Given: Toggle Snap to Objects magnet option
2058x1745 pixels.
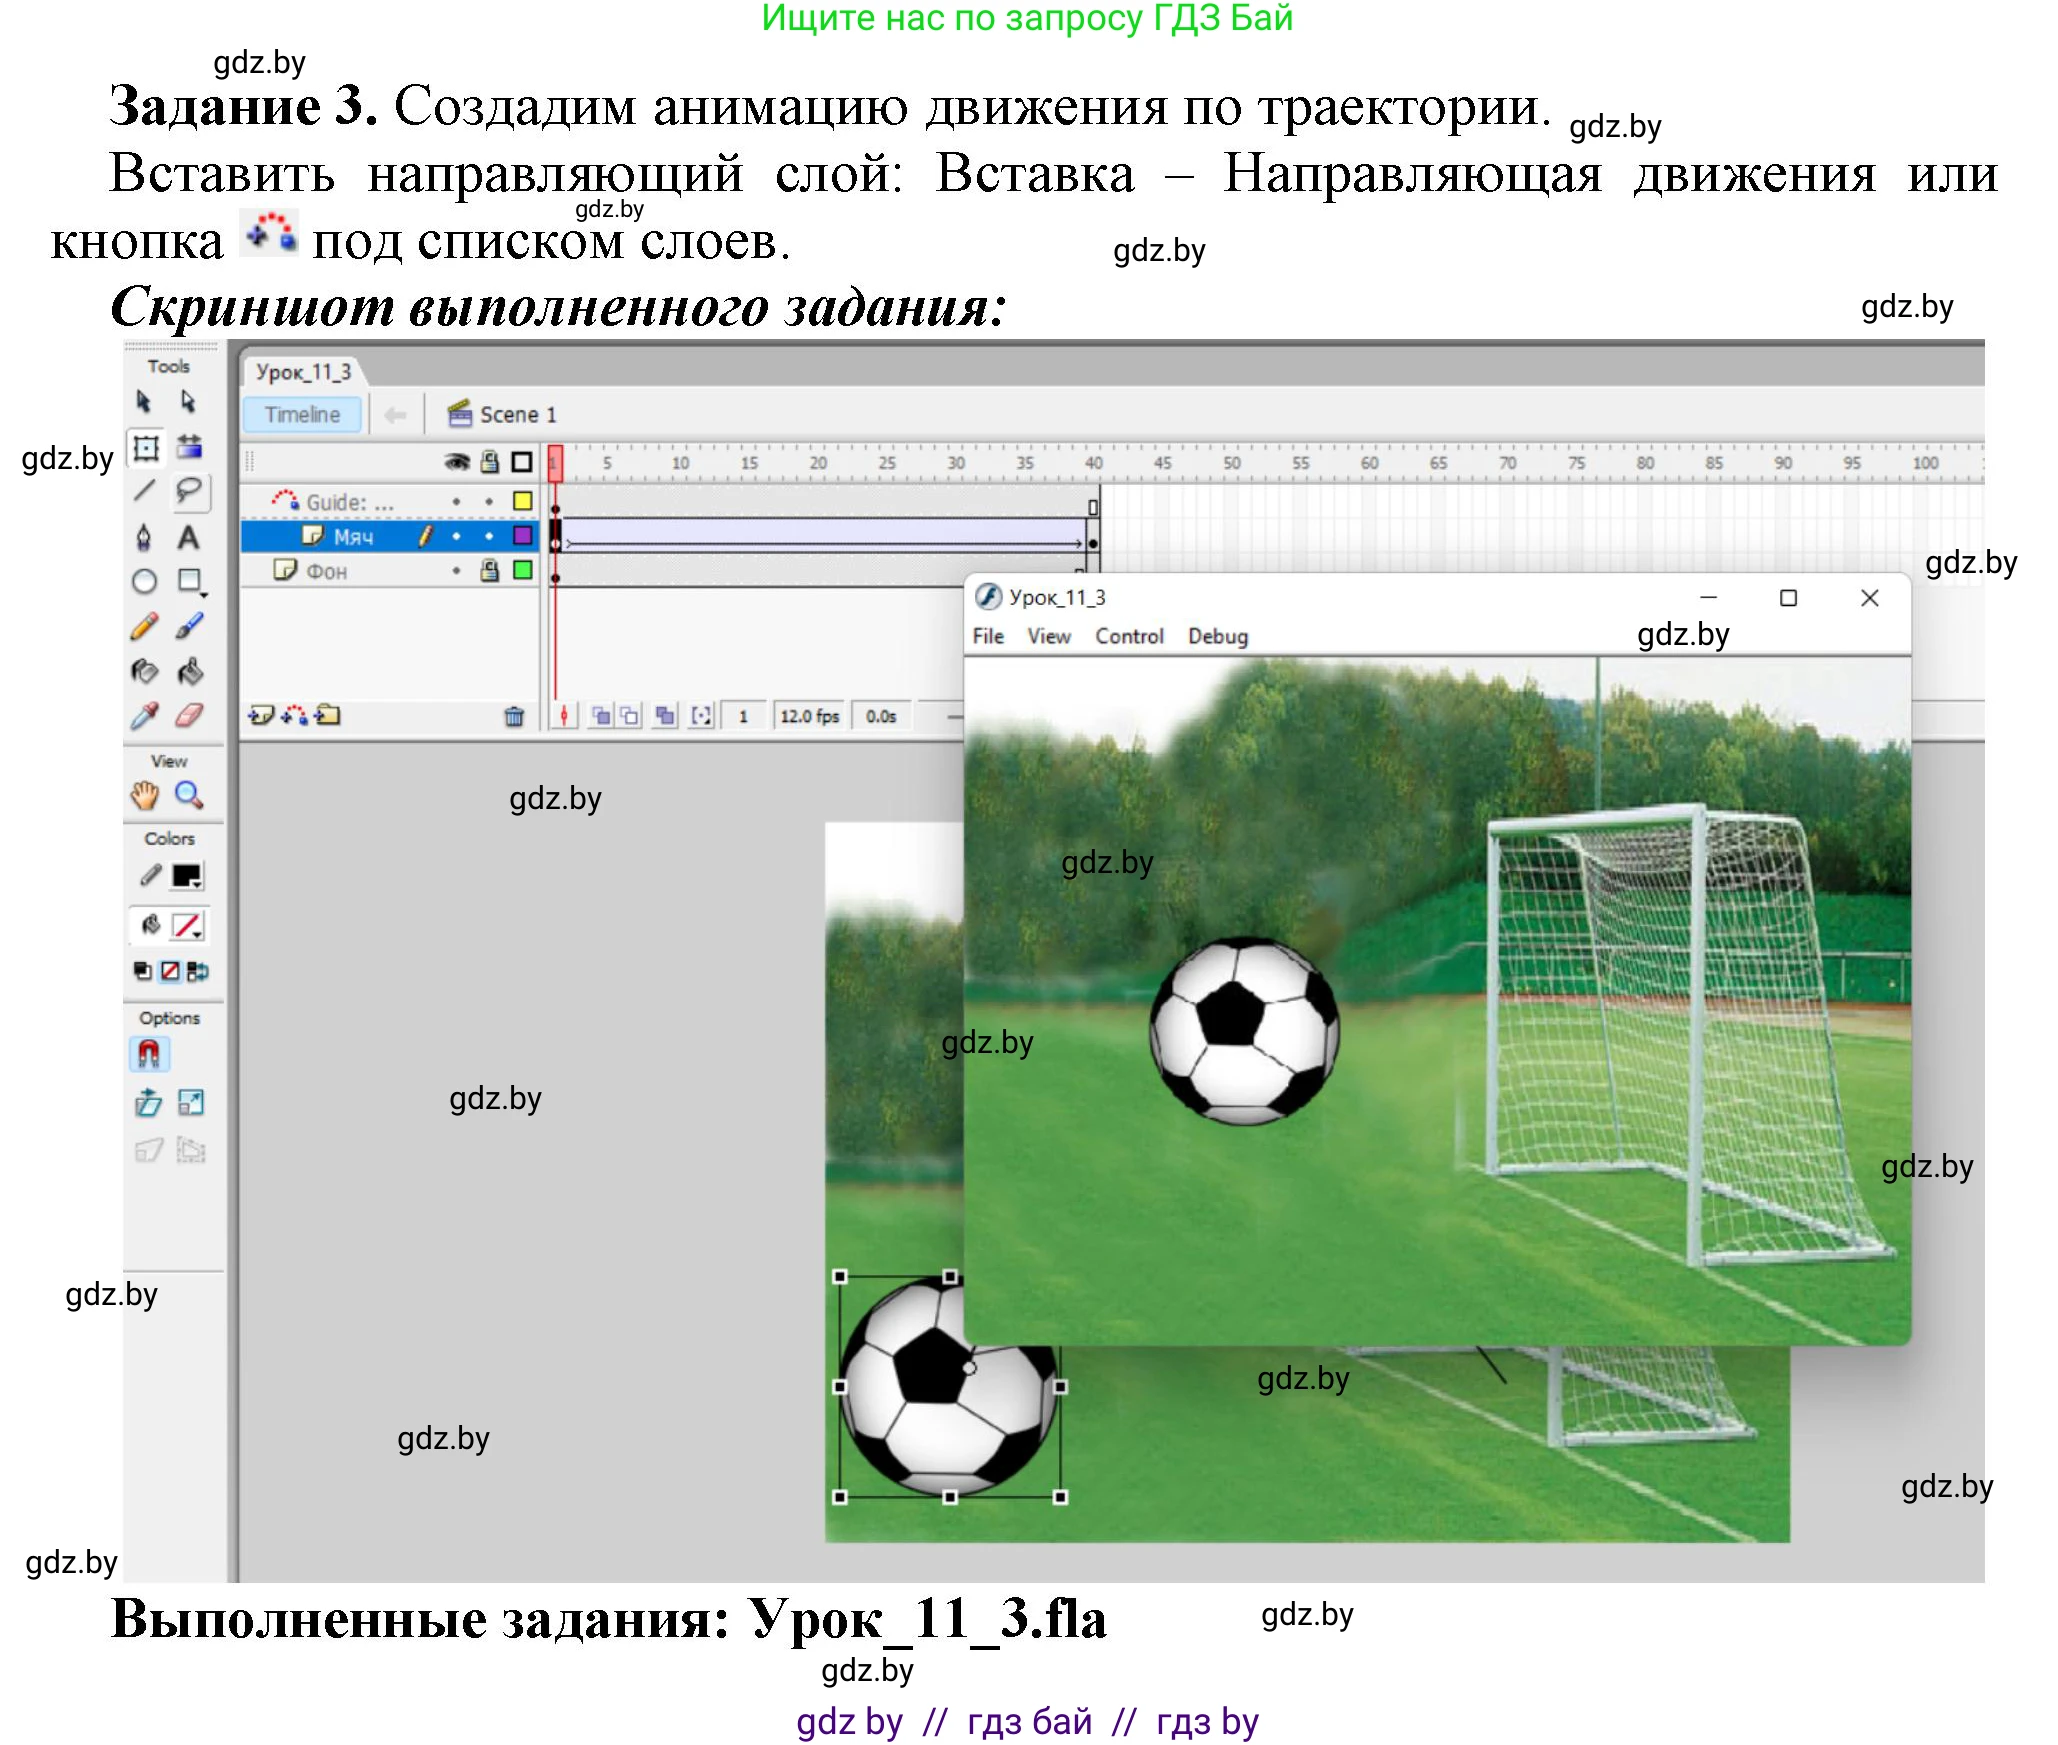Looking at the screenshot, I should pyautogui.click(x=148, y=1054).
